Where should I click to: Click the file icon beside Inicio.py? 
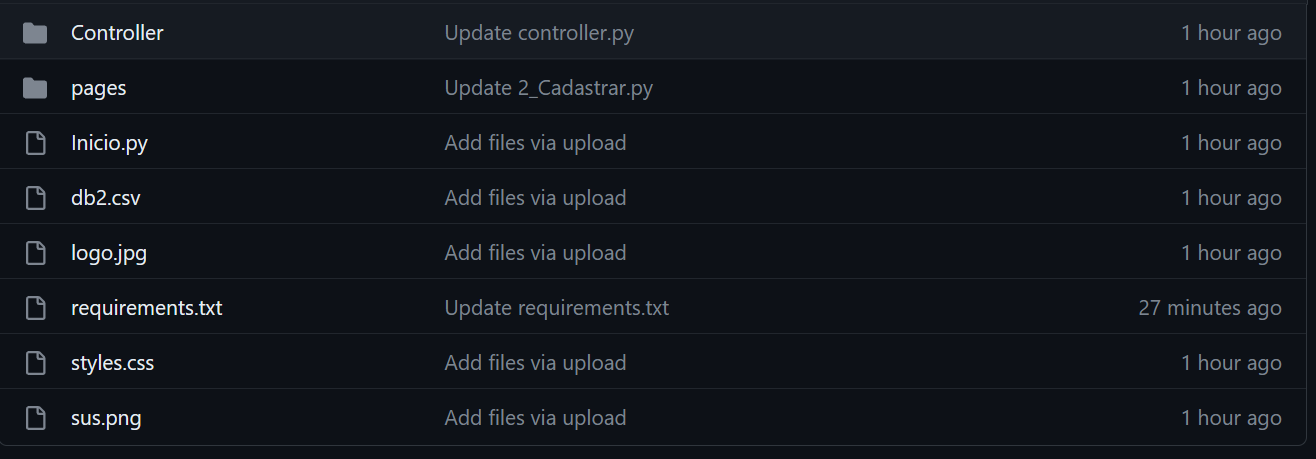click(x=35, y=144)
